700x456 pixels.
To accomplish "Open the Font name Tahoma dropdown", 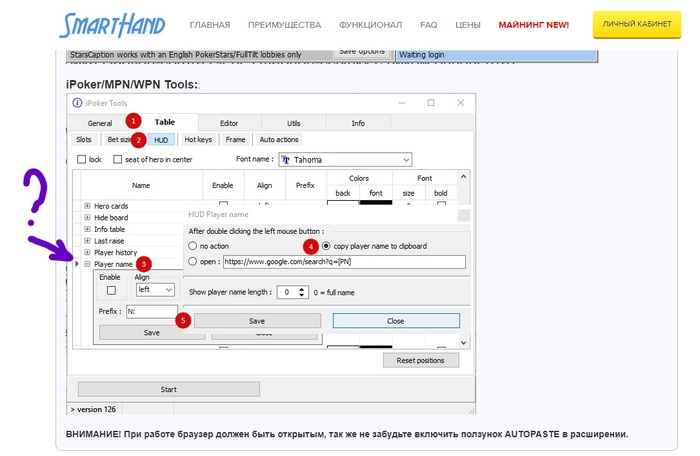I will 345,159.
